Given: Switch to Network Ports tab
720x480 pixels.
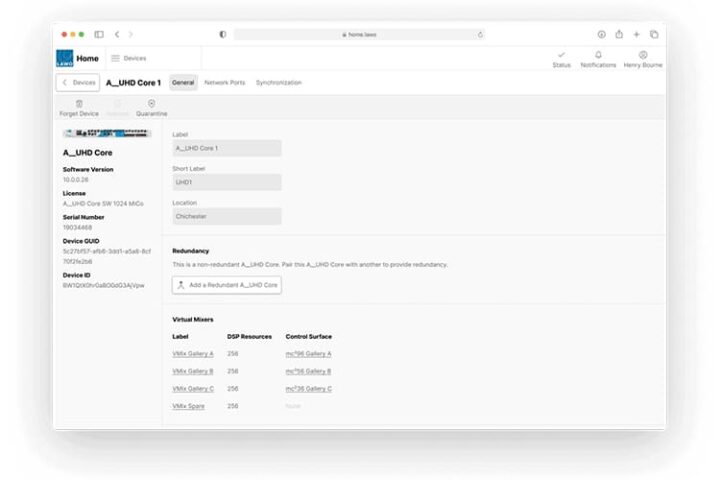Looking at the screenshot, I should [225, 83].
